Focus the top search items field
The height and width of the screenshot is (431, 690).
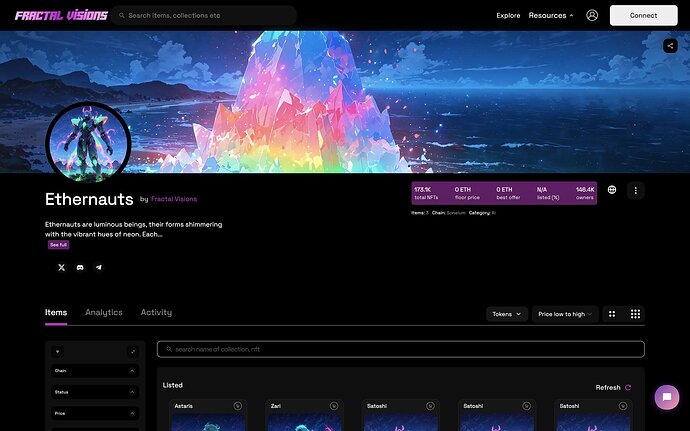204,15
